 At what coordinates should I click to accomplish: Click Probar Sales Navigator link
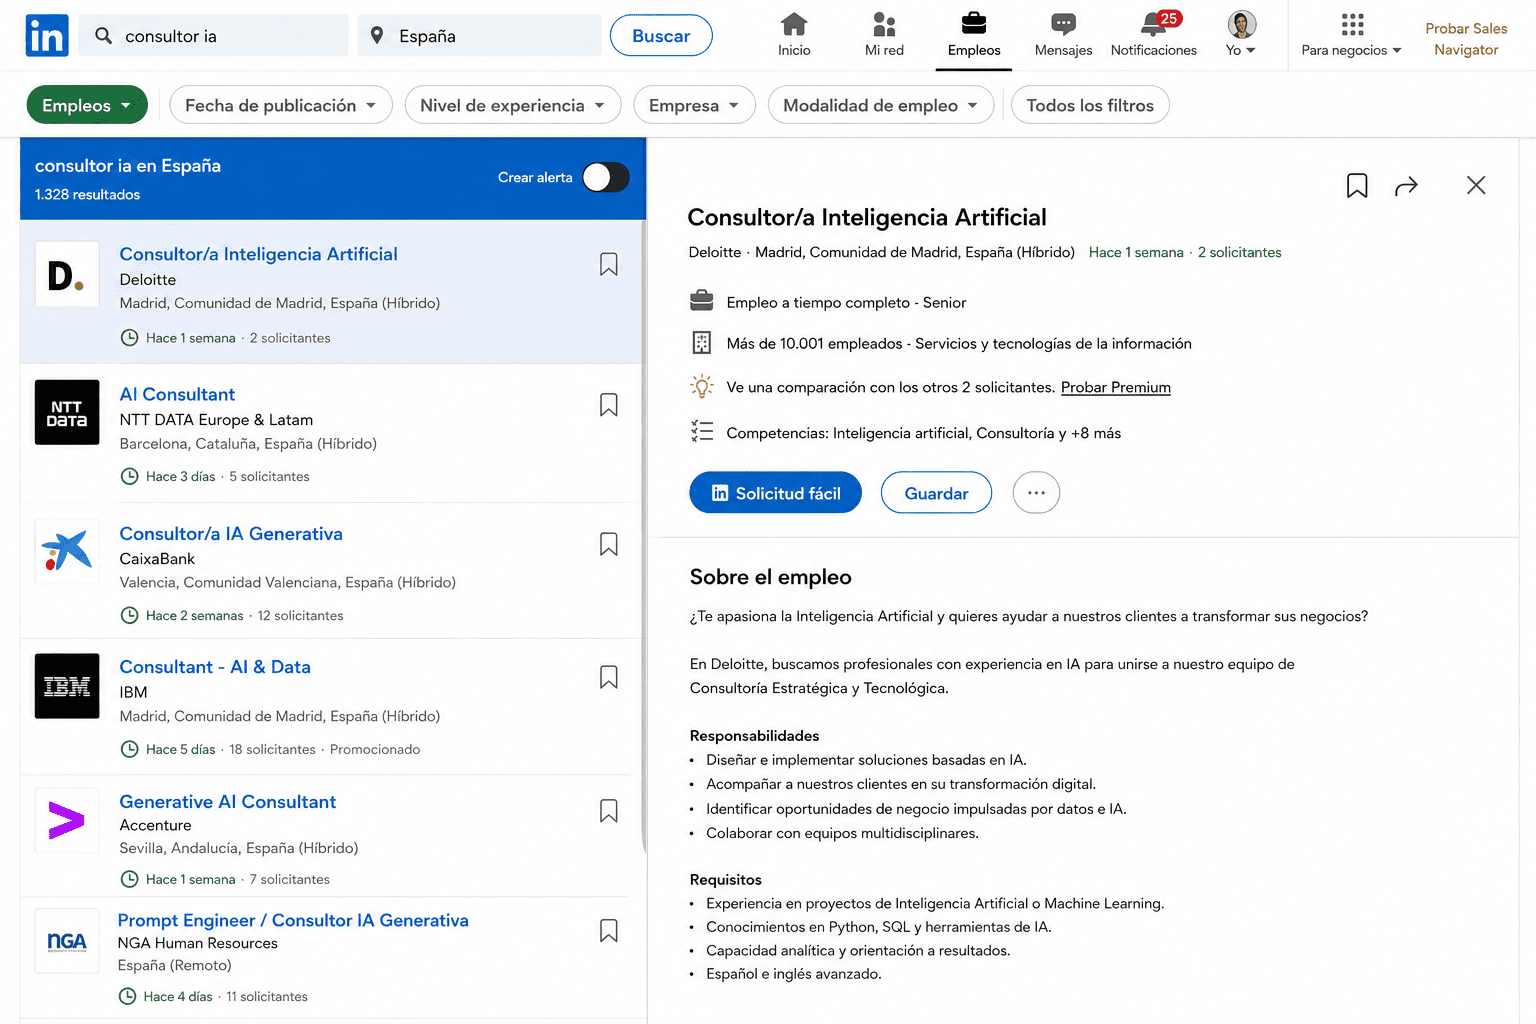coord(1466,39)
